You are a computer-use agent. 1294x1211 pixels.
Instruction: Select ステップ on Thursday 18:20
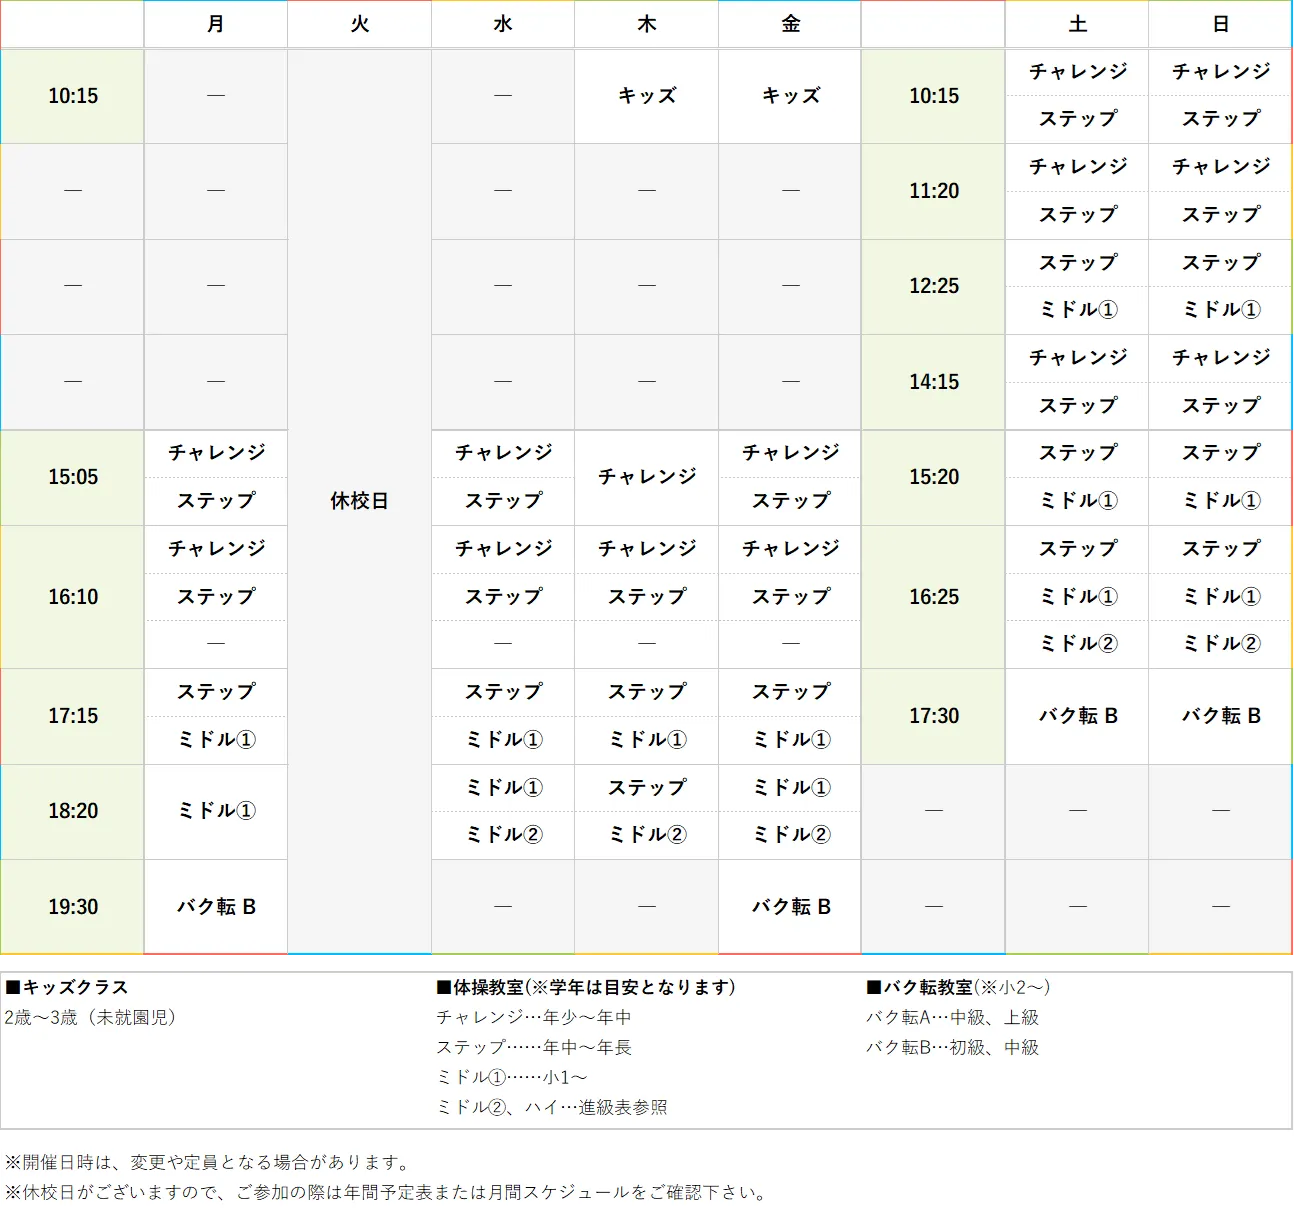646,787
